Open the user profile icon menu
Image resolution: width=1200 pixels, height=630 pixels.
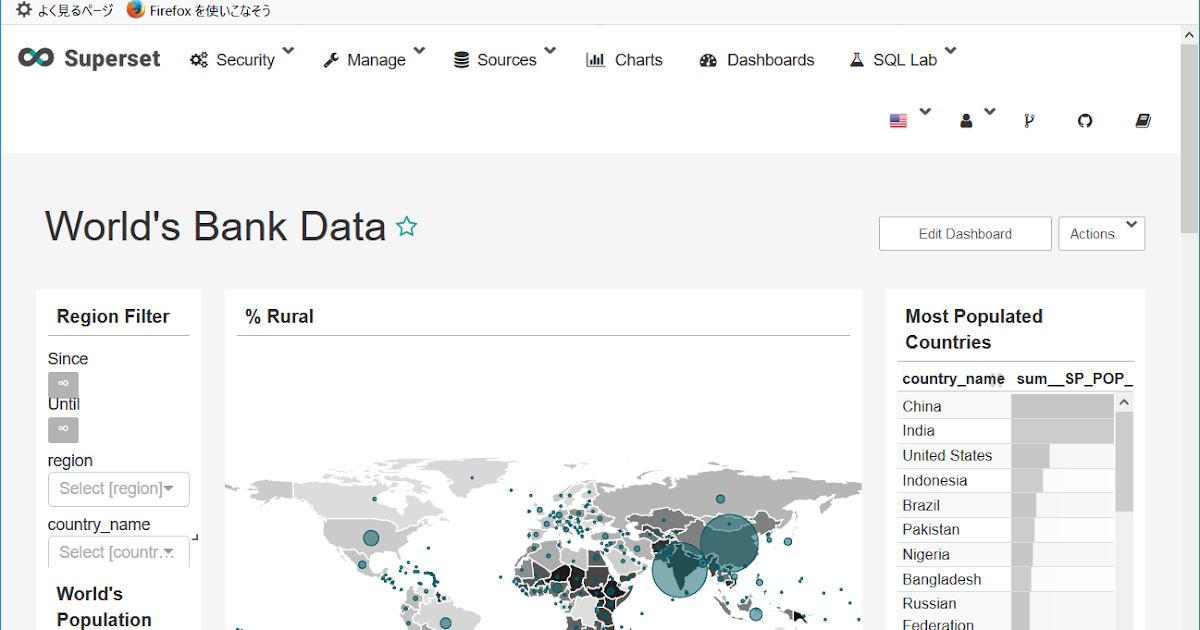(967, 121)
